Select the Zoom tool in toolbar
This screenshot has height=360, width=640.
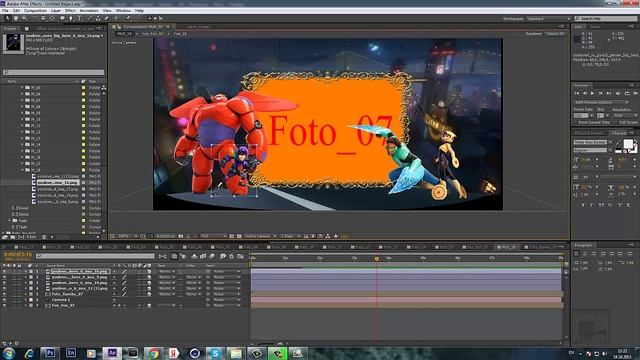[x=24, y=18]
